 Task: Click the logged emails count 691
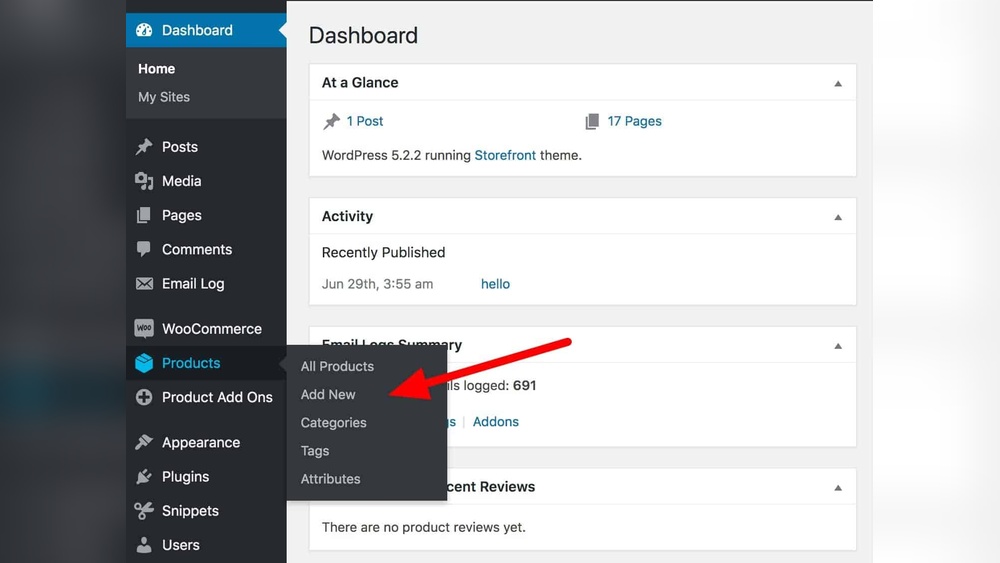click(x=524, y=385)
